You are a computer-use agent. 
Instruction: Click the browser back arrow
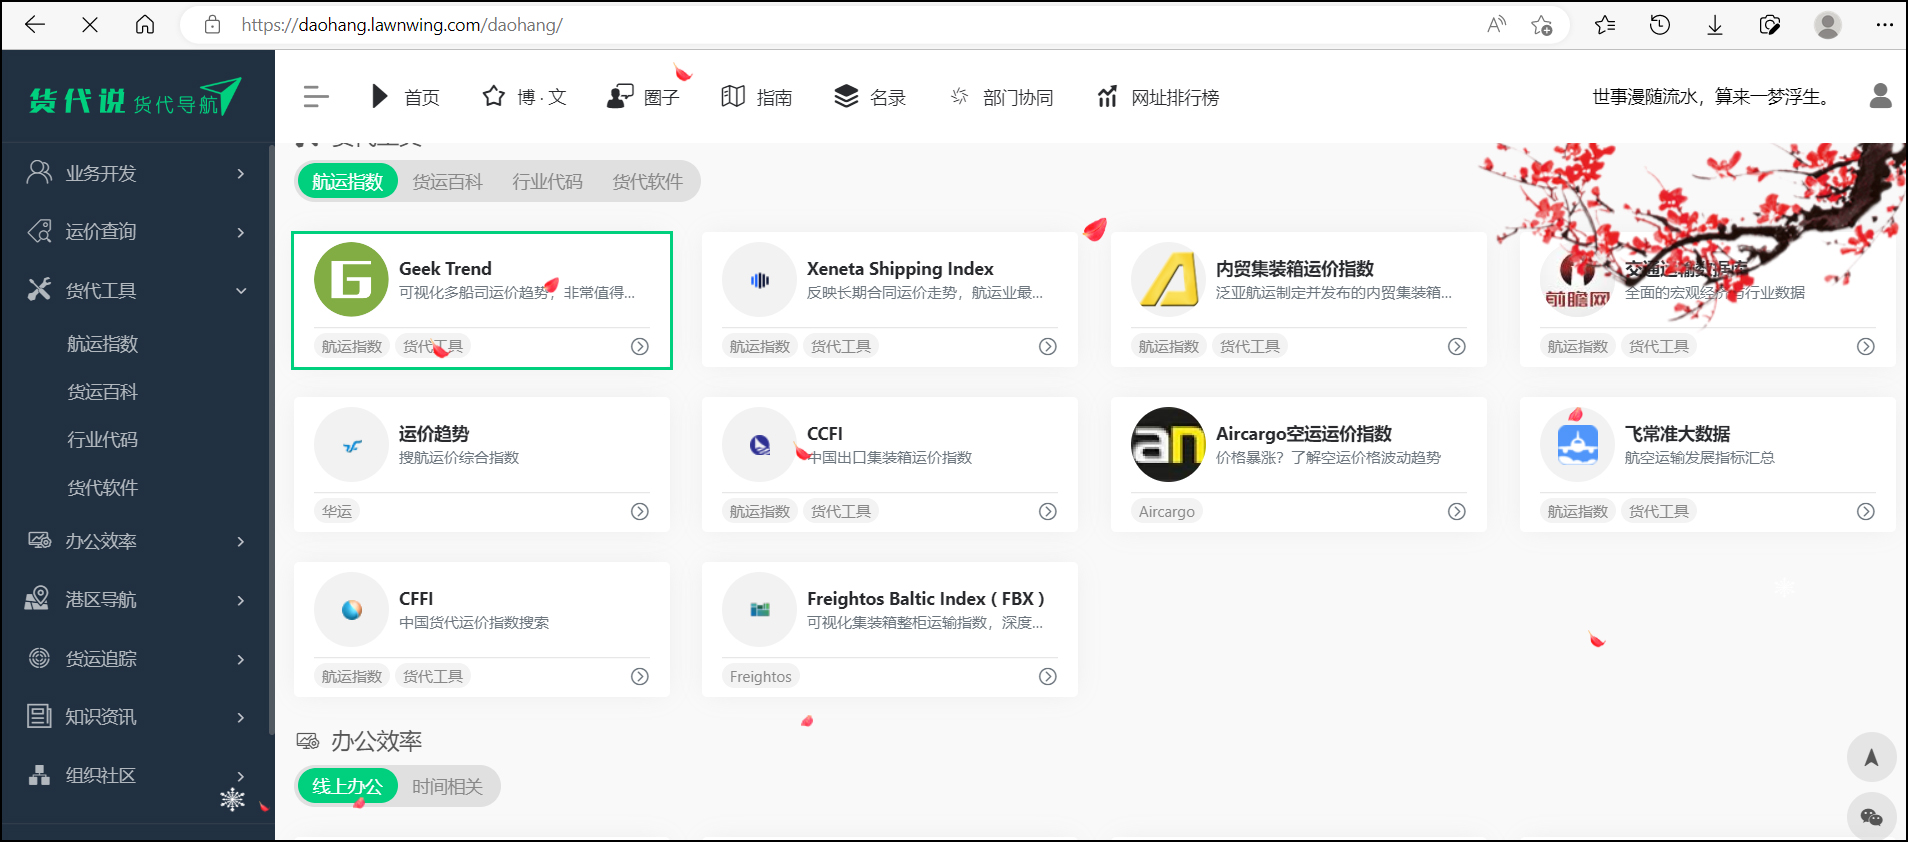pyautogui.click(x=35, y=25)
